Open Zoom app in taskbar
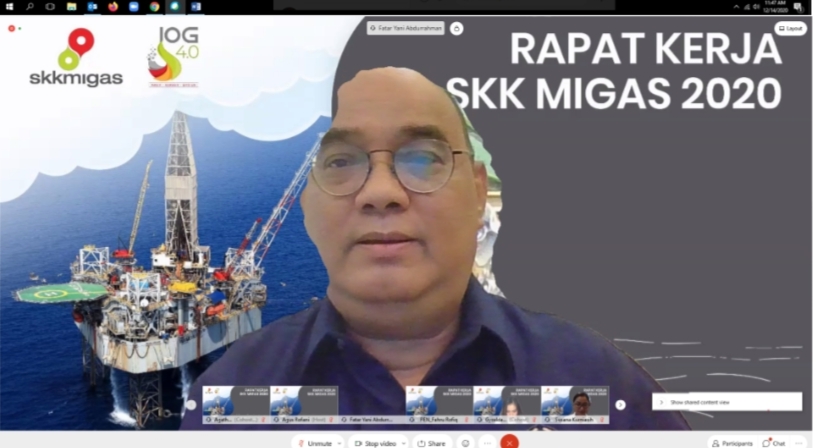The height and width of the screenshot is (448, 817). click(134, 7)
